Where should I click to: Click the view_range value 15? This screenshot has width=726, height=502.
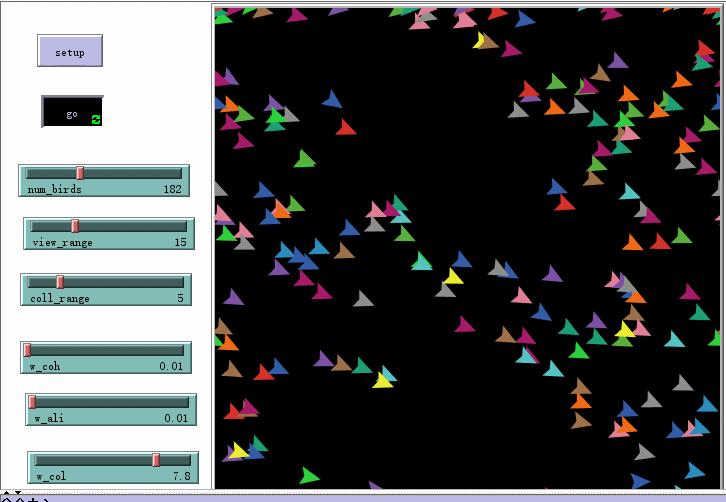coord(181,242)
